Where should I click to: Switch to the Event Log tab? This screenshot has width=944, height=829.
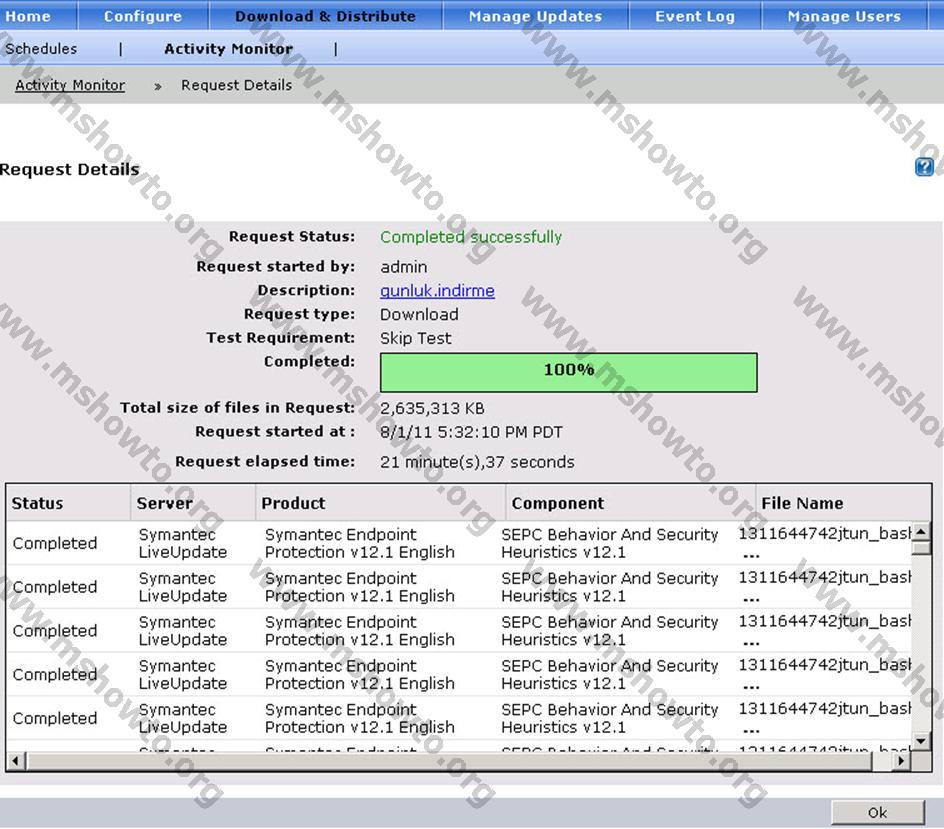(695, 16)
